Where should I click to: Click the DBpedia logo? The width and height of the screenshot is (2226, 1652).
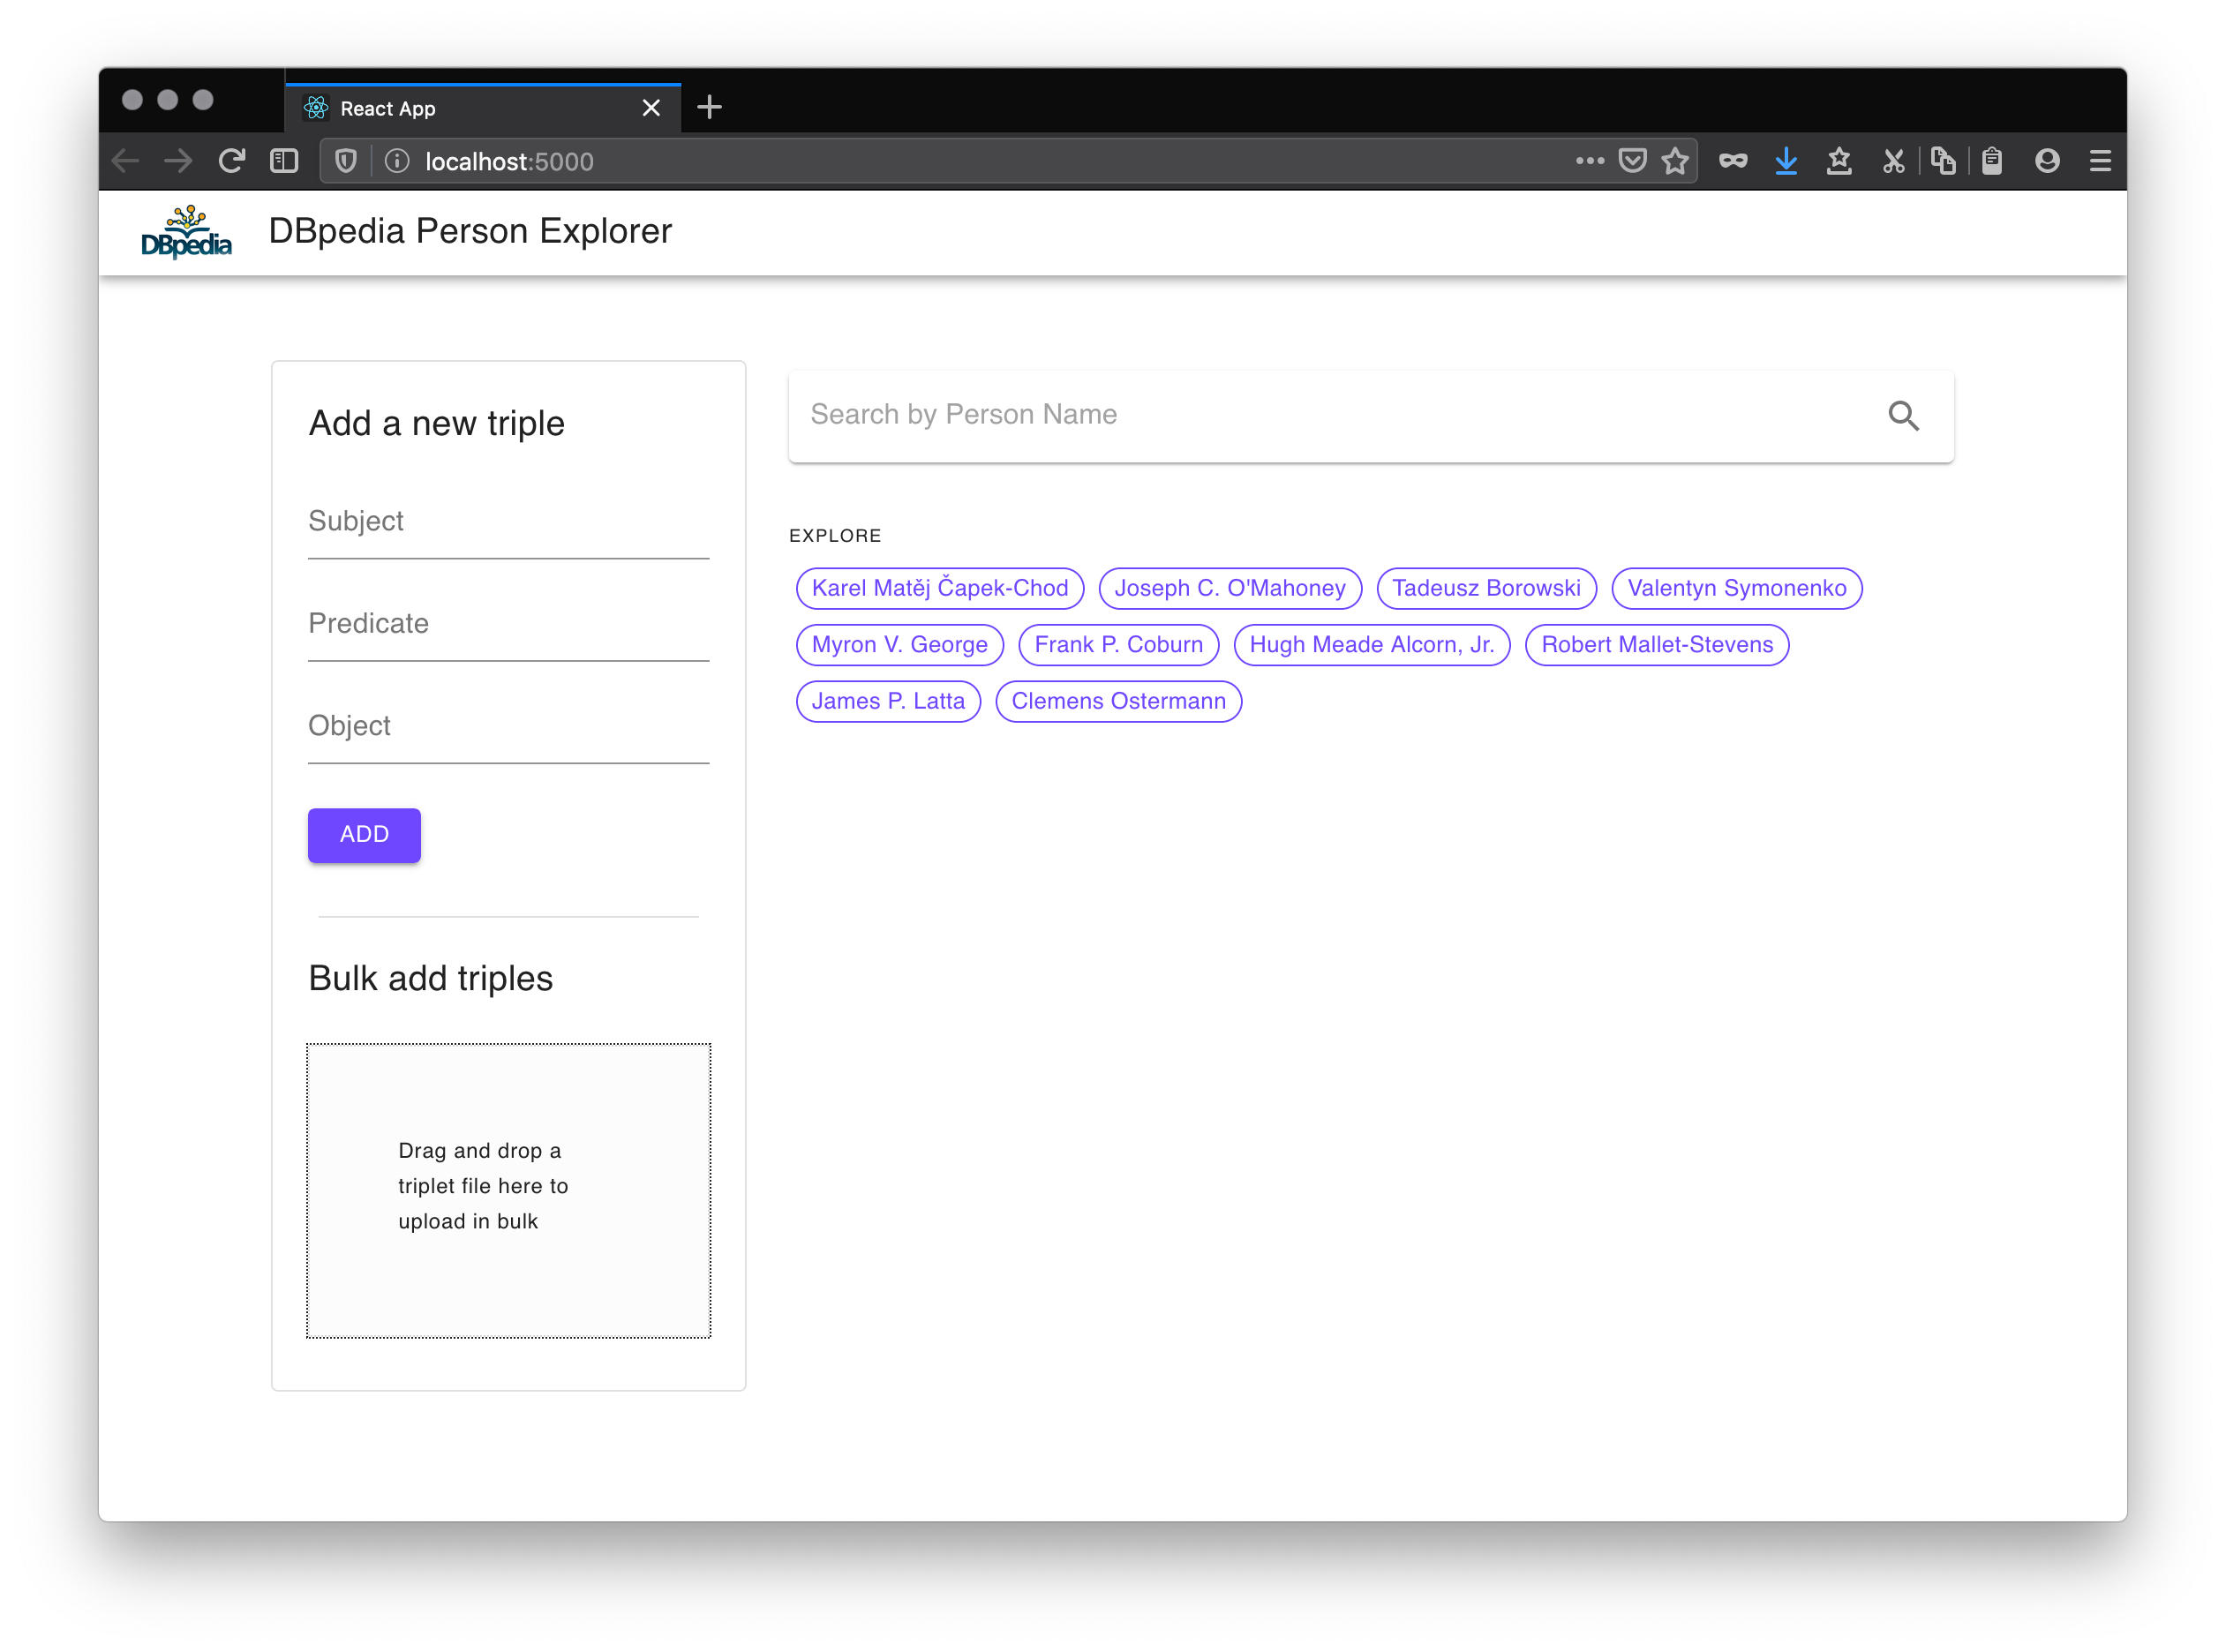pos(186,232)
